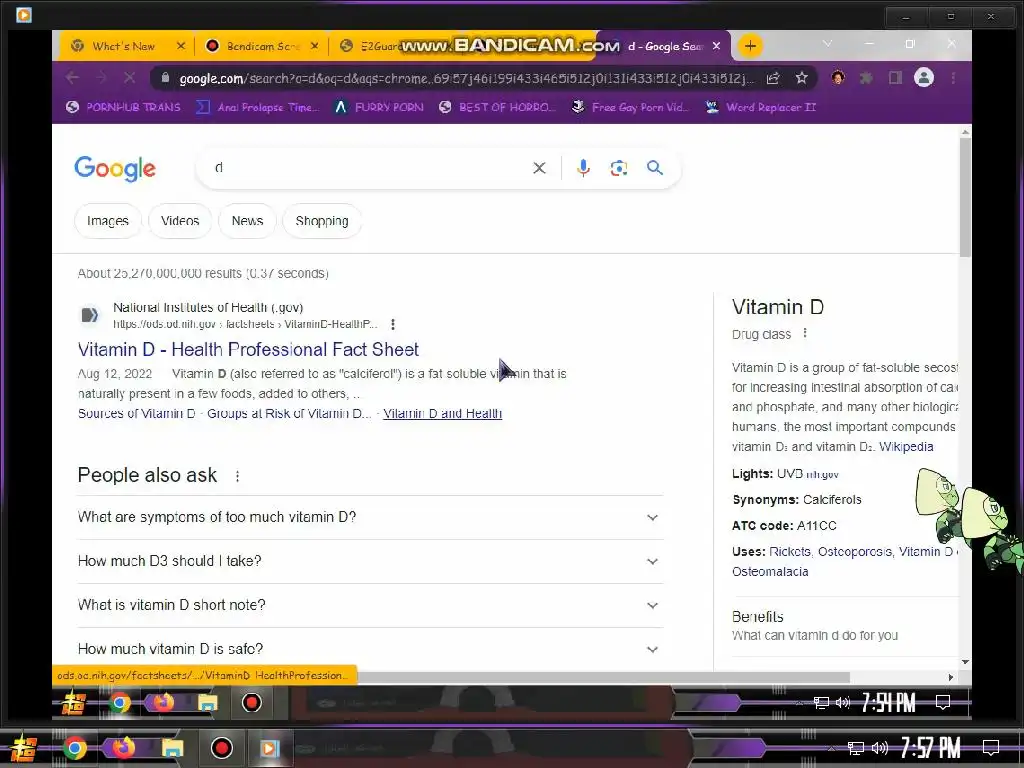Open Word Replacer II bookmark
Screen dimensions: 1024x768
(x=761, y=107)
